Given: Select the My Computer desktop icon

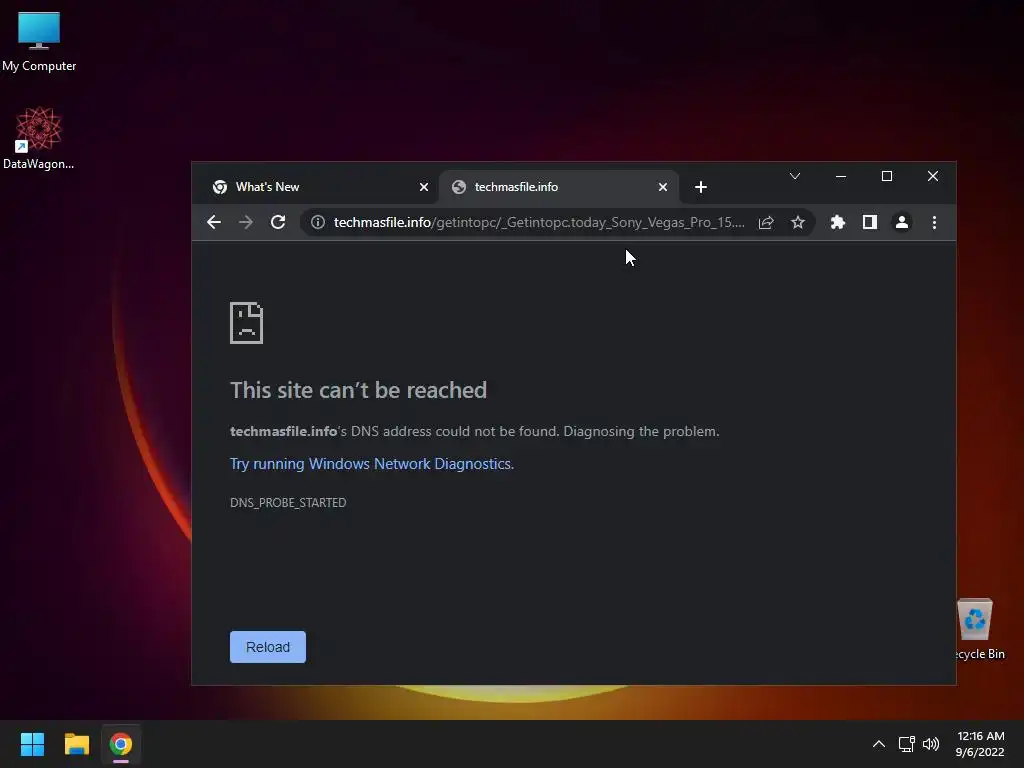Looking at the screenshot, I should coord(39,41).
